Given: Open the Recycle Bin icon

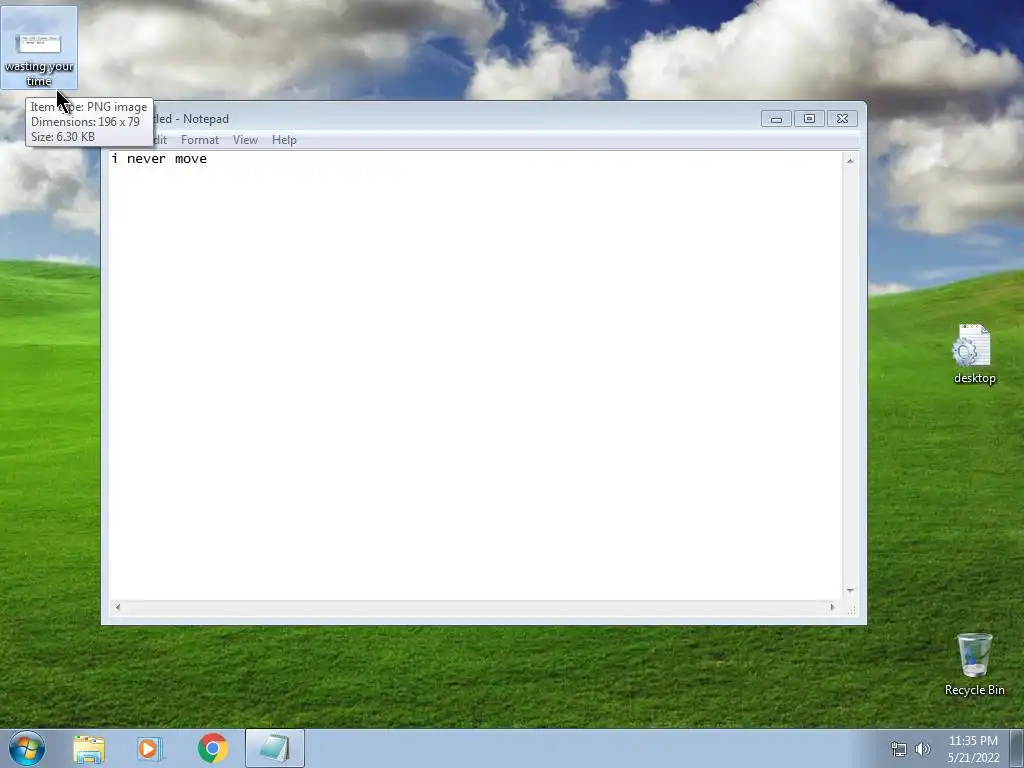Looking at the screenshot, I should pyautogui.click(x=974, y=664).
